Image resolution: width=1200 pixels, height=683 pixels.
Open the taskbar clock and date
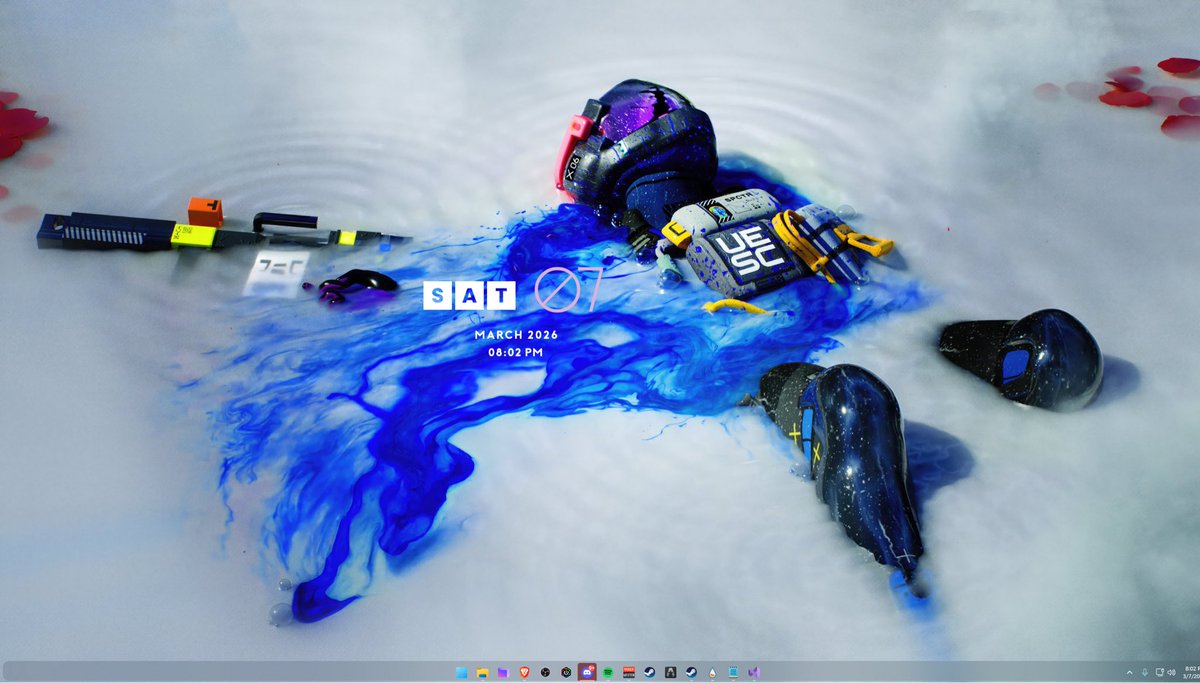click(x=1192, y=673)
